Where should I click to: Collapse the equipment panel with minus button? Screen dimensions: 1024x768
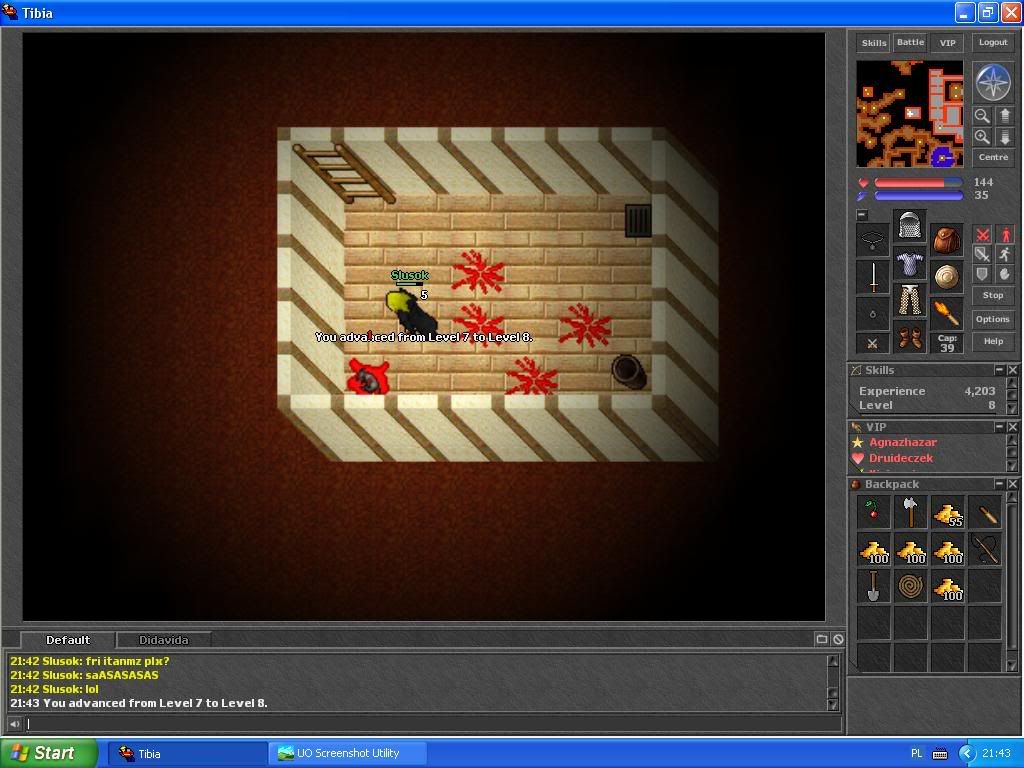[862, 214]
